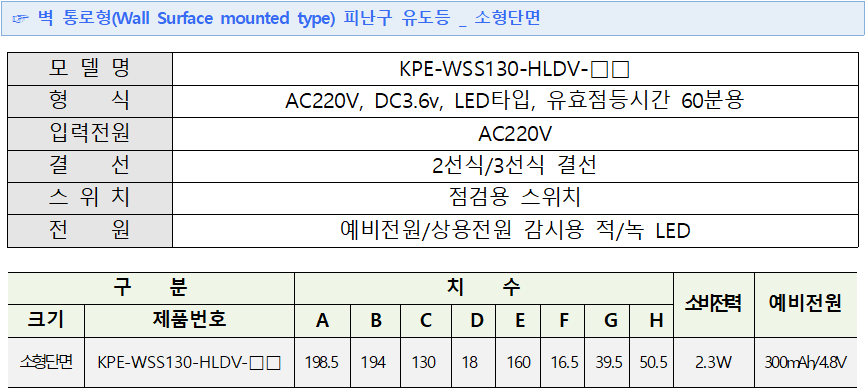The height and width of the screenshot is (389, 866).
Task: Click the '130' value under C
Action: [423, 363]
